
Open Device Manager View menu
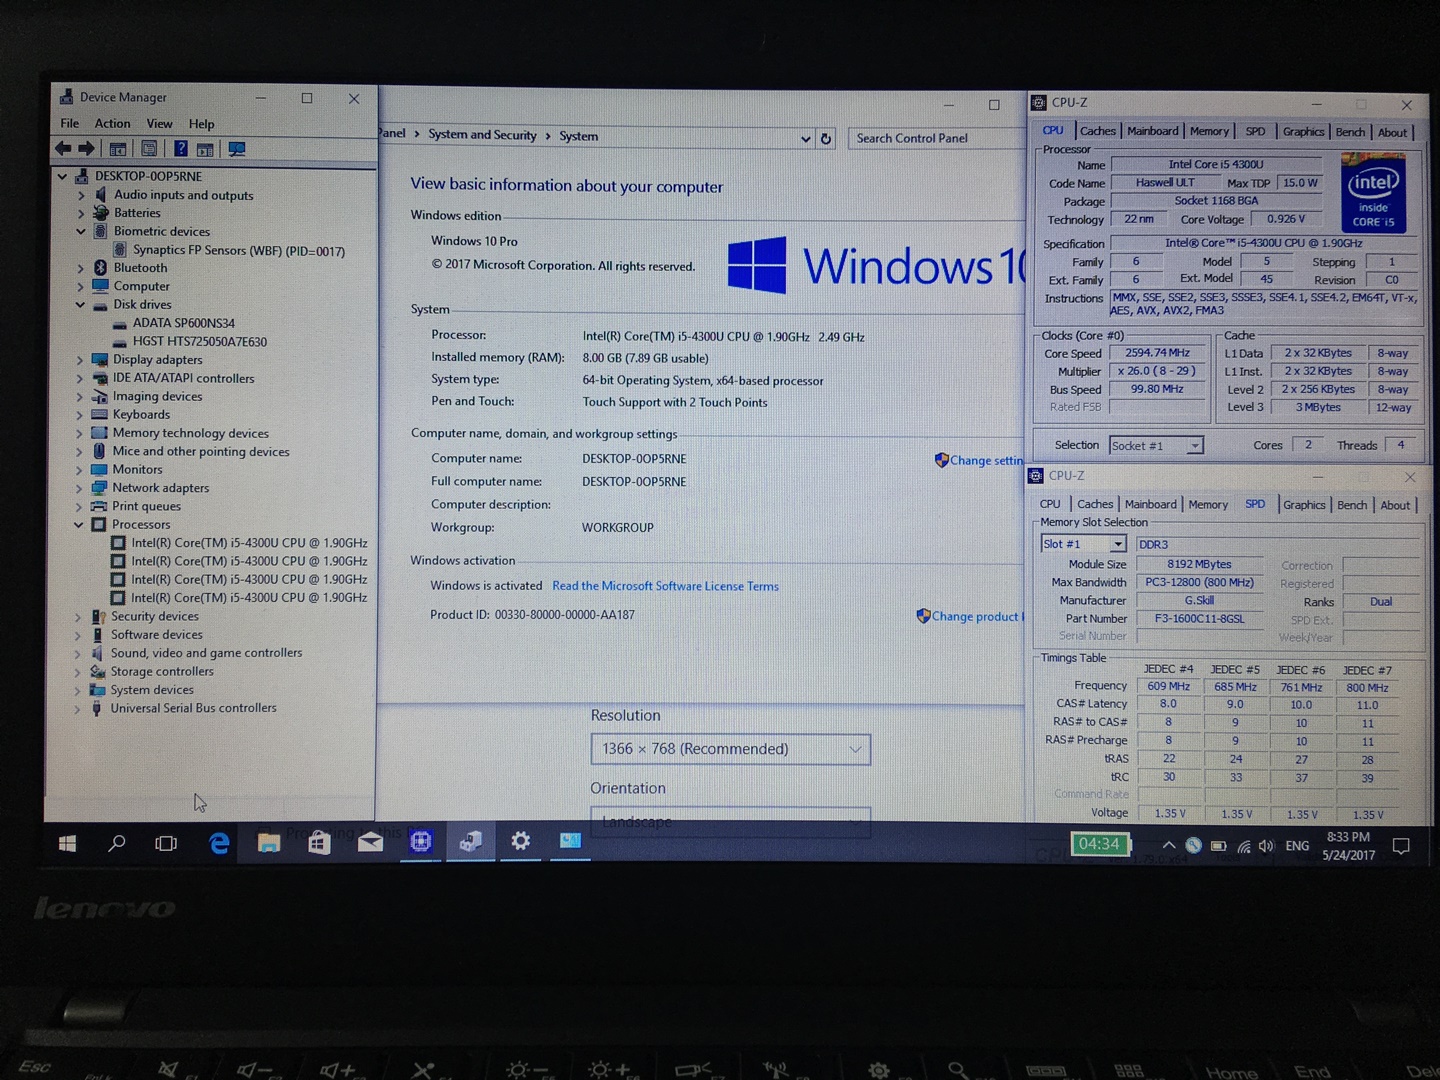pyautogui.click(x=159, y=124)
